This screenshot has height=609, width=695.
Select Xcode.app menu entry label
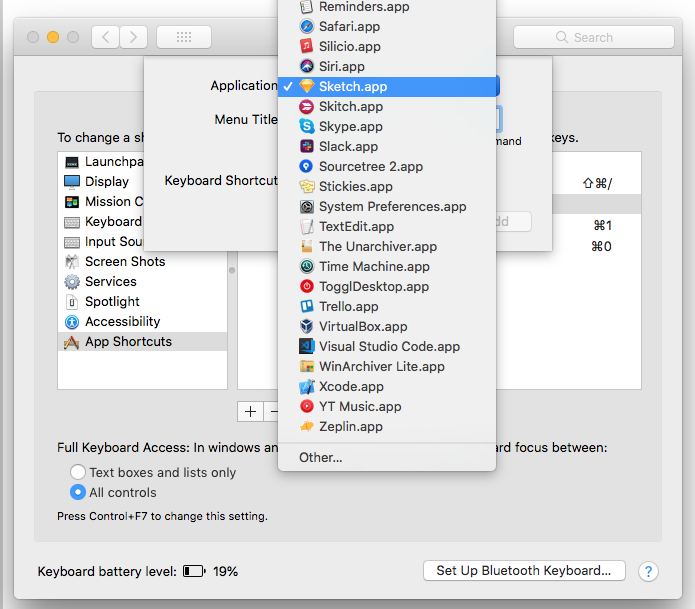[351, 386]
